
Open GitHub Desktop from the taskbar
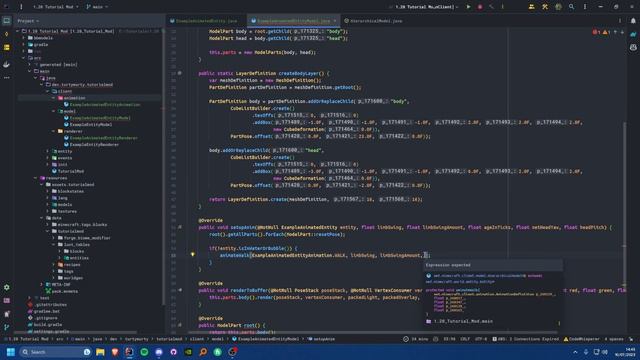coord(173,352)
